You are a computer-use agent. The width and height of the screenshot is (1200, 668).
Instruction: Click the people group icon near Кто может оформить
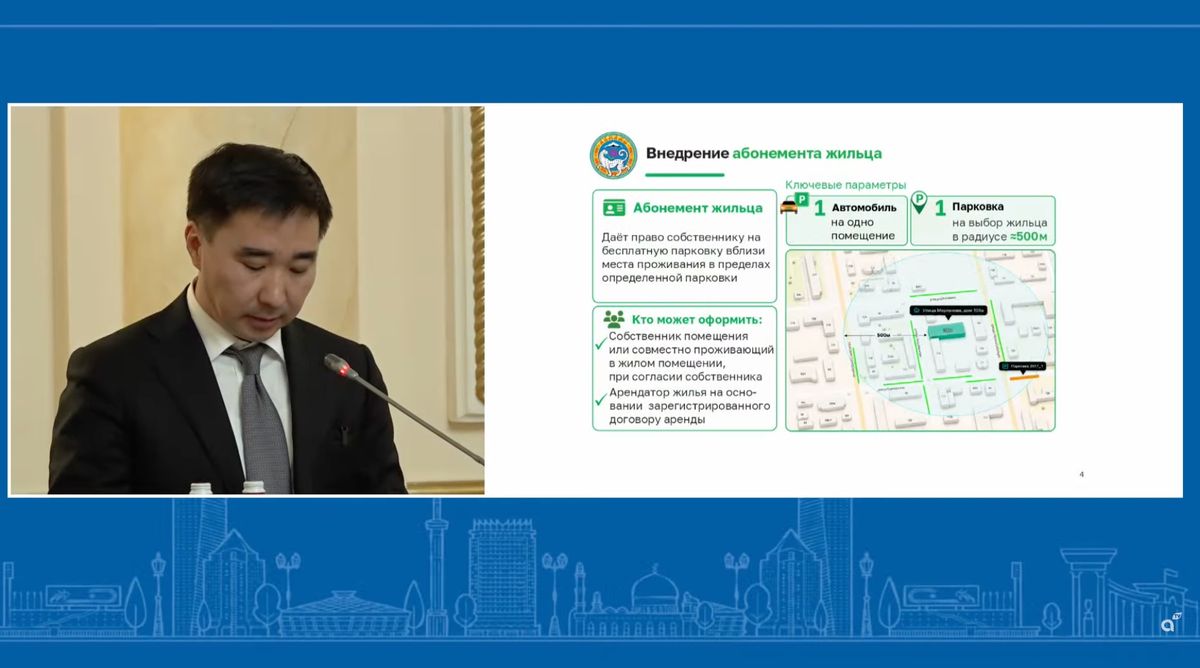pos(614,319)
